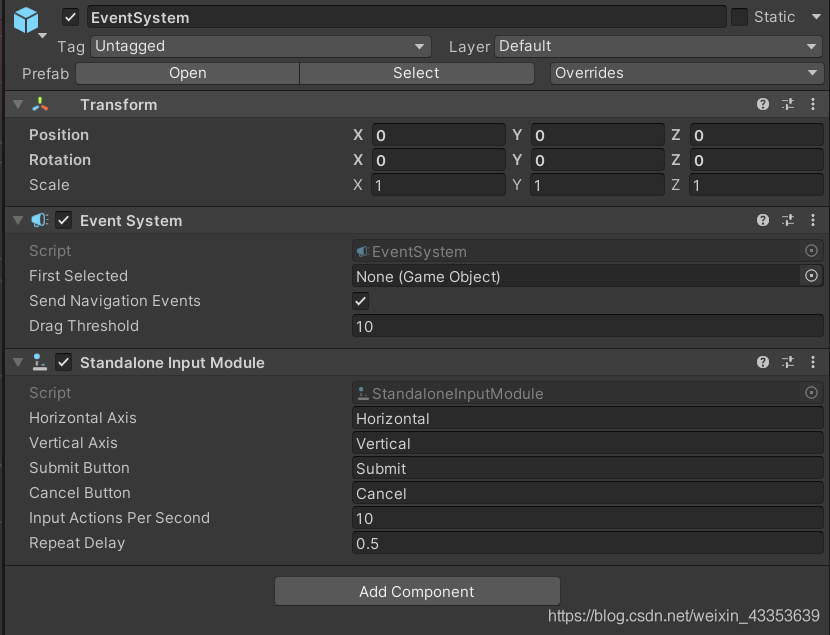The width and height of the screenshot is (830, 635).
Task: Toggle the GameObject active checkbox
Action: click(70, 17)
